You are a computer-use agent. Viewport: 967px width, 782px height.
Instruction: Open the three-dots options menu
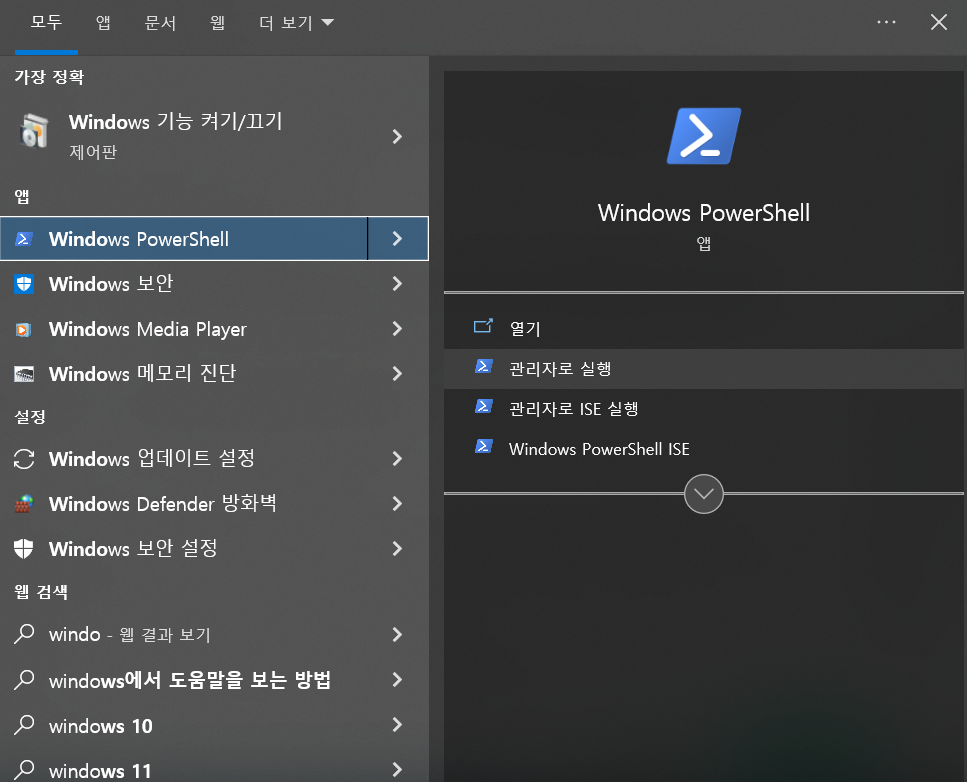click(x=886, y=22)
